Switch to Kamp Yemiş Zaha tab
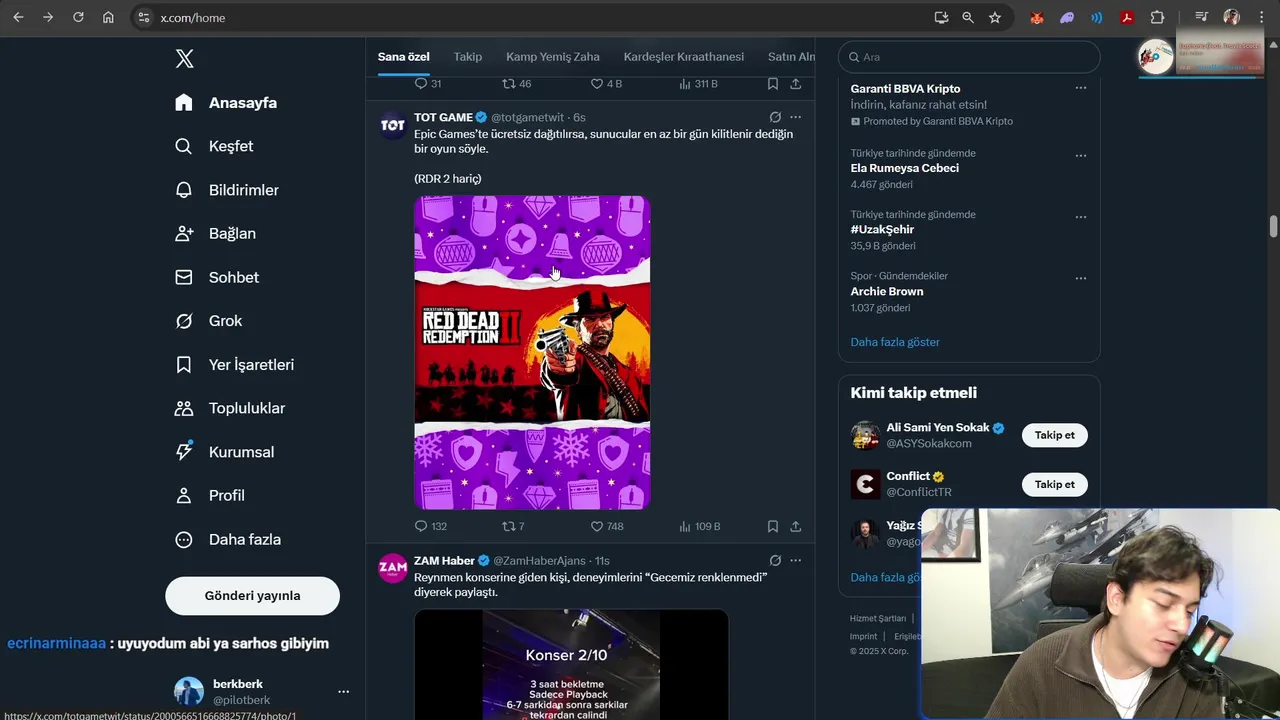 tap(553, 57)
